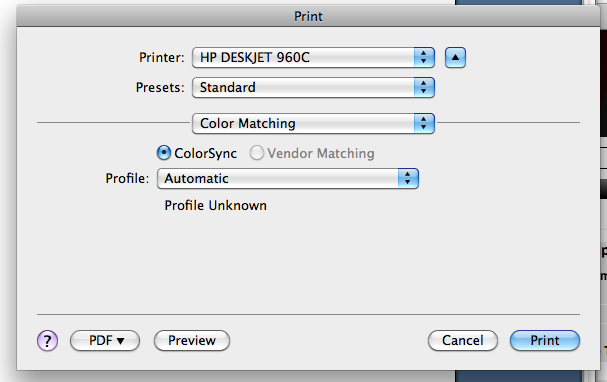The width and height of the screenshot is (607, 382).
Task: Click the blue arrows on the Presets popup
Action: 424,87
